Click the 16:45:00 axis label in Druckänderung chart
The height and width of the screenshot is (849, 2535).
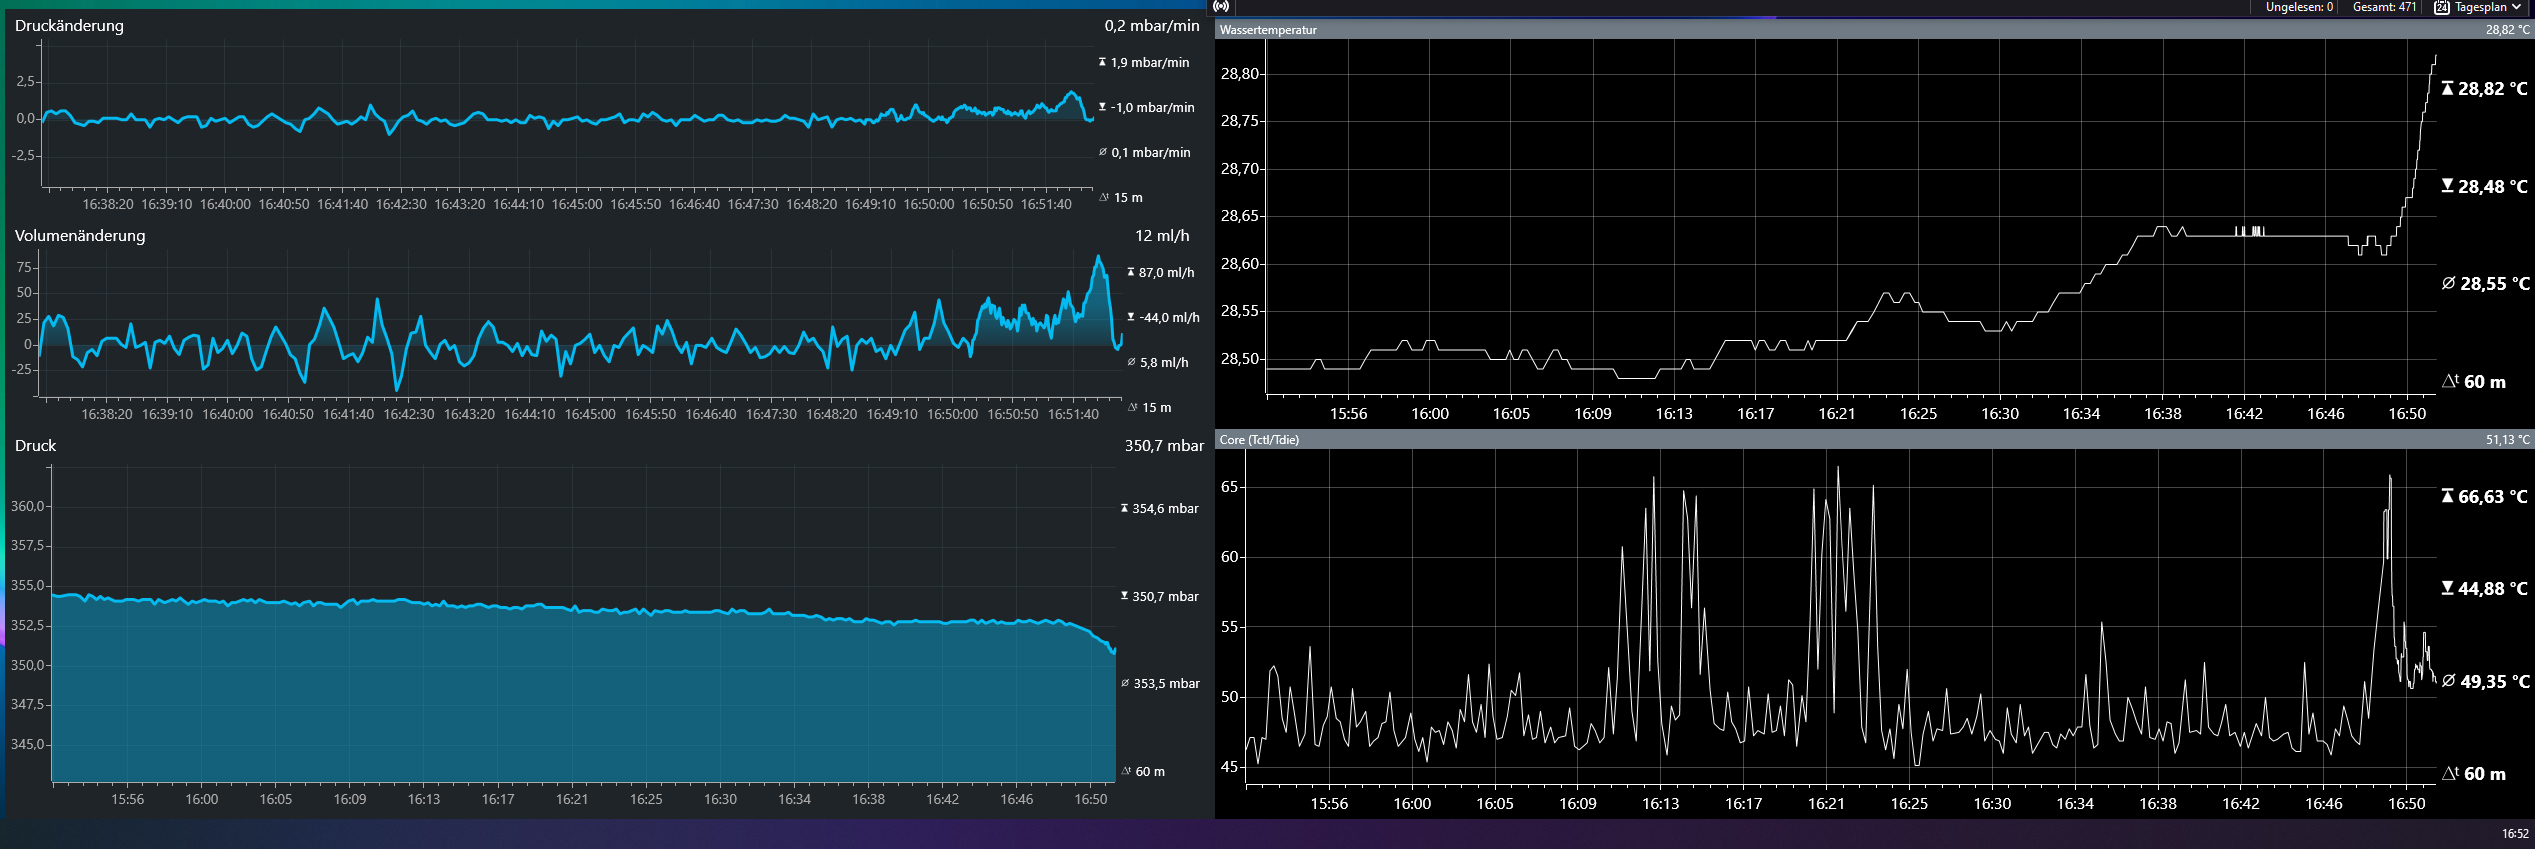pyautogui.click(x=577, y=204)
